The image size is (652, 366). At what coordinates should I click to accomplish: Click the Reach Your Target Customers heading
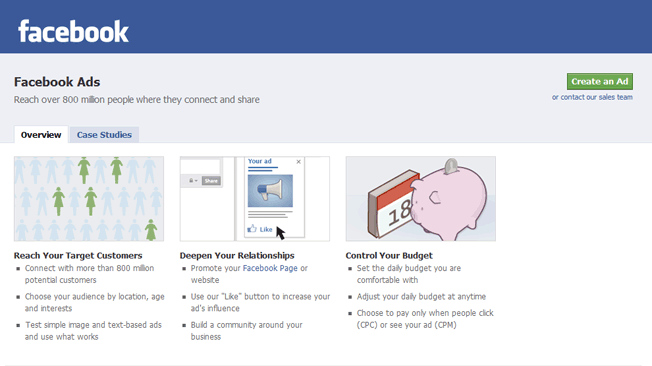[x=78, y=255]
